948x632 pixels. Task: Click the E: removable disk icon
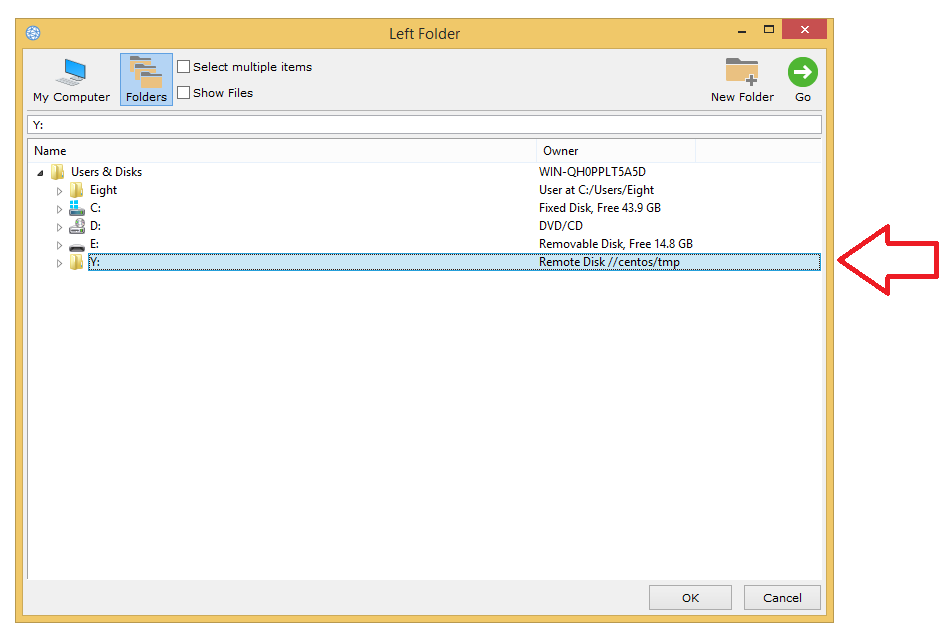tap(77, 245)
